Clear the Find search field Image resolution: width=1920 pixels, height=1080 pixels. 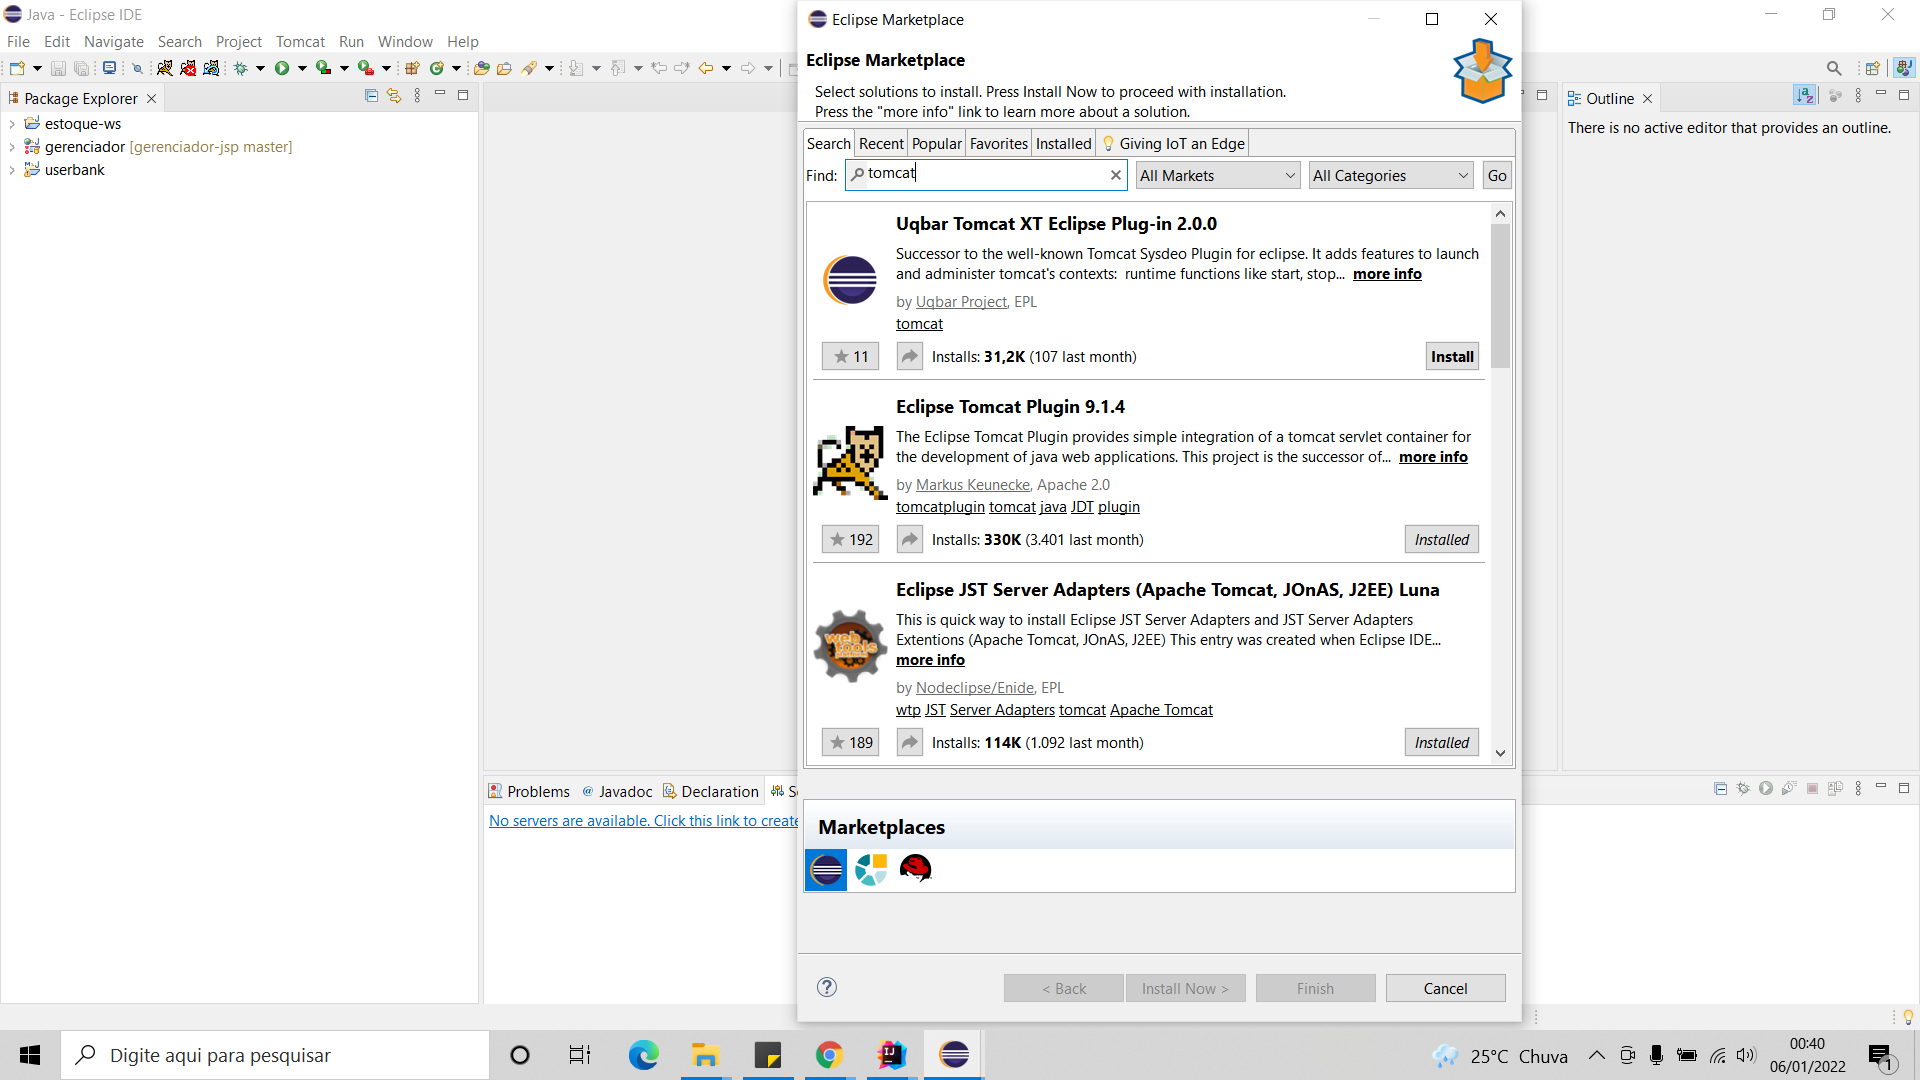click(1116, 175)
